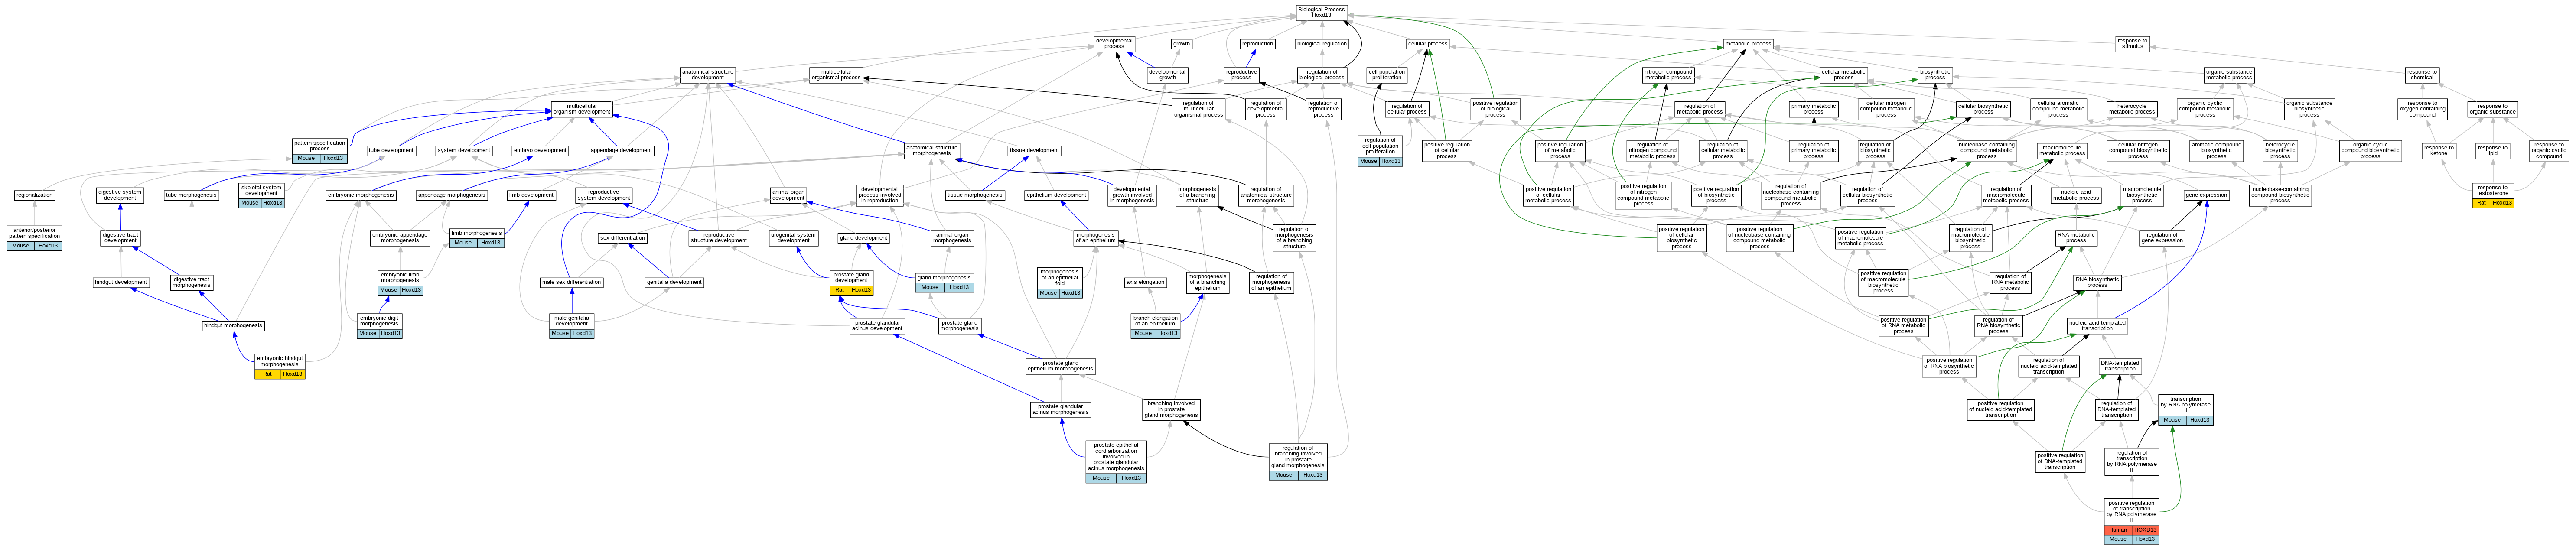Select the "embryonic morphogenesis" node
This screenshot has height=549, width=2576.
(x=360, y=196)
